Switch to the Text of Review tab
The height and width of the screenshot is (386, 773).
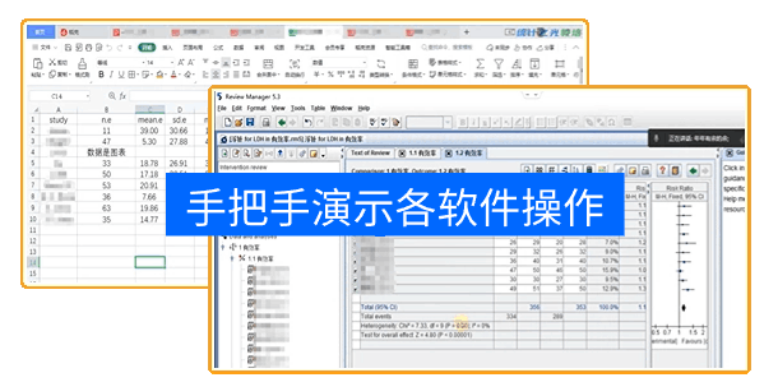point(370,153)
